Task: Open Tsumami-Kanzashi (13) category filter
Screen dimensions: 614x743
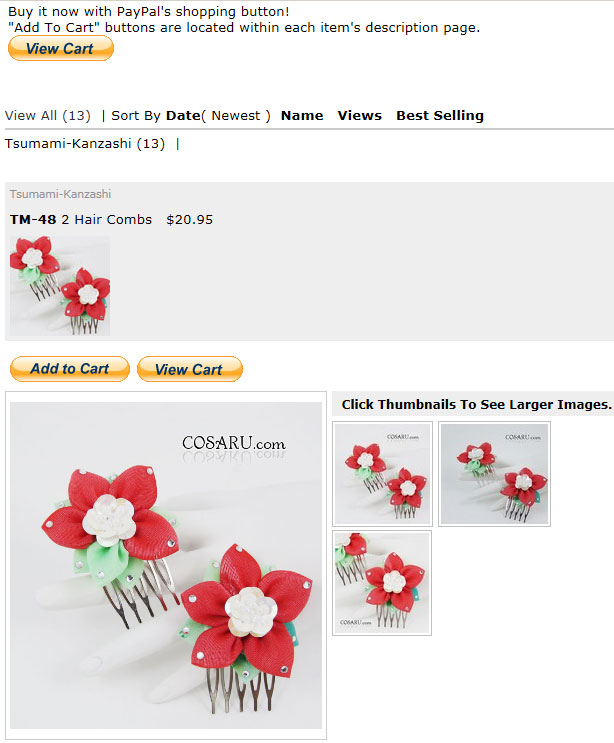Action: coord(85,144)
